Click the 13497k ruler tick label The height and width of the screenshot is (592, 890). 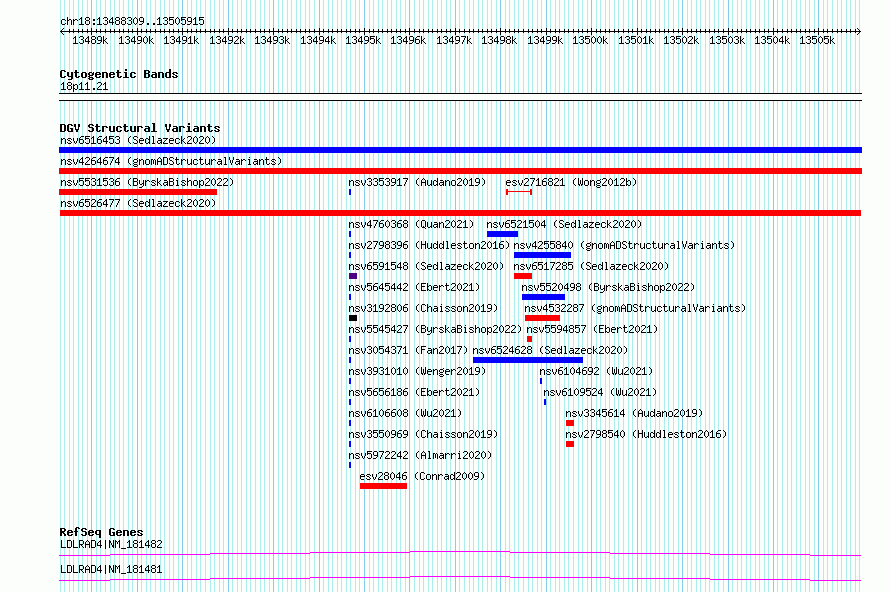(454, 40)
